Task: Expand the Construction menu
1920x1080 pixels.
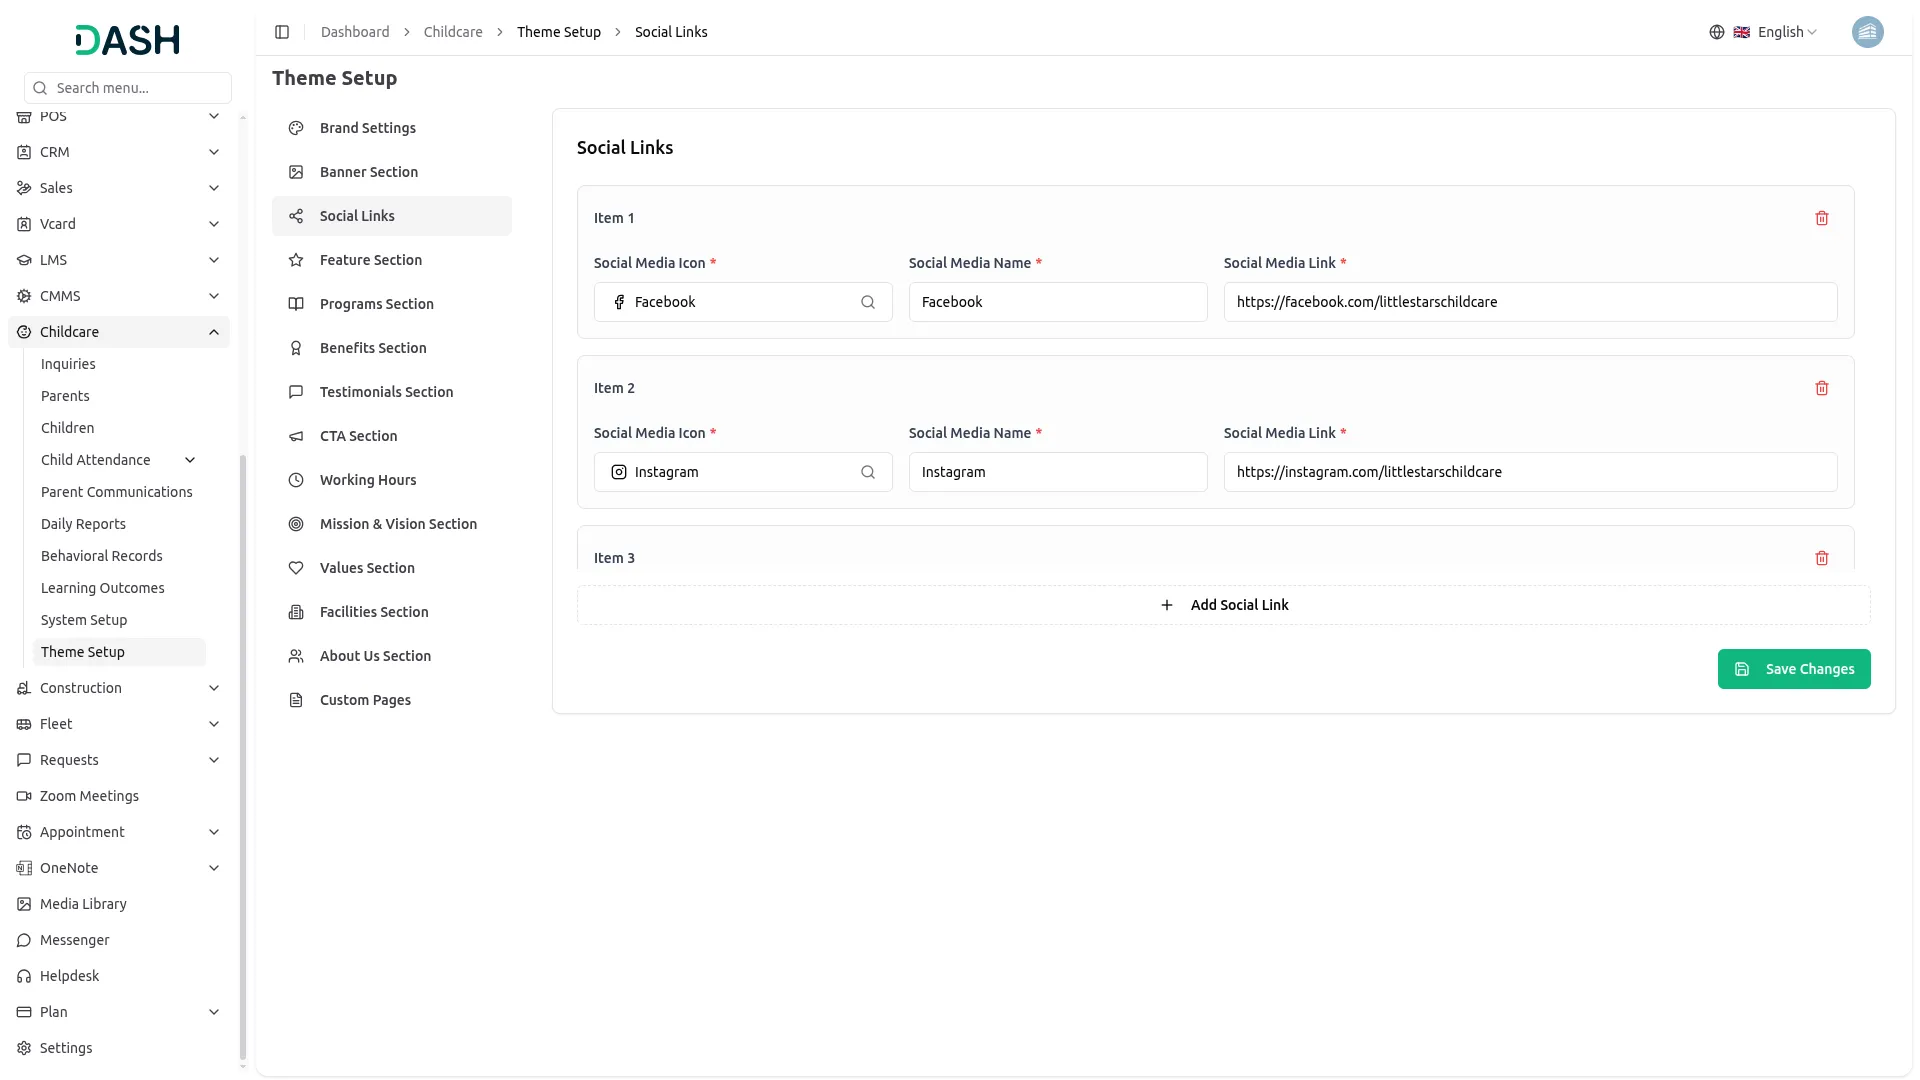Action: pos(214,688)
